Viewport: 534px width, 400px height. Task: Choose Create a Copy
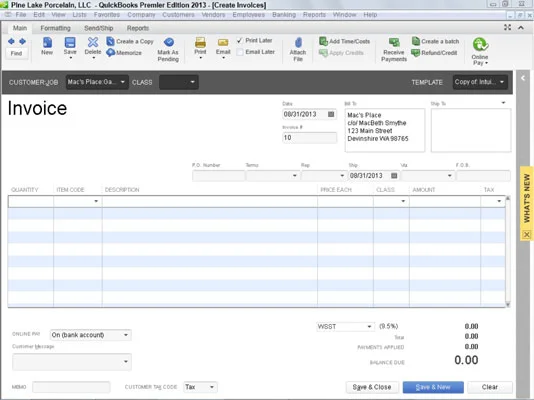point(130,41)
